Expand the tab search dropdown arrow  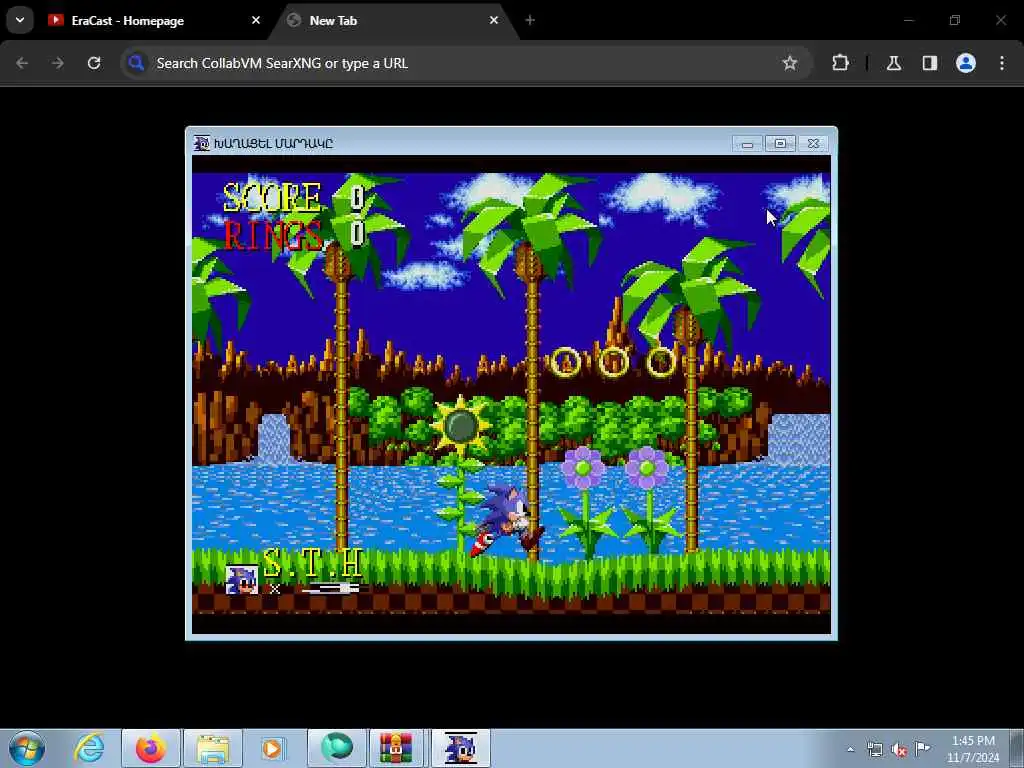click(20, 20)
